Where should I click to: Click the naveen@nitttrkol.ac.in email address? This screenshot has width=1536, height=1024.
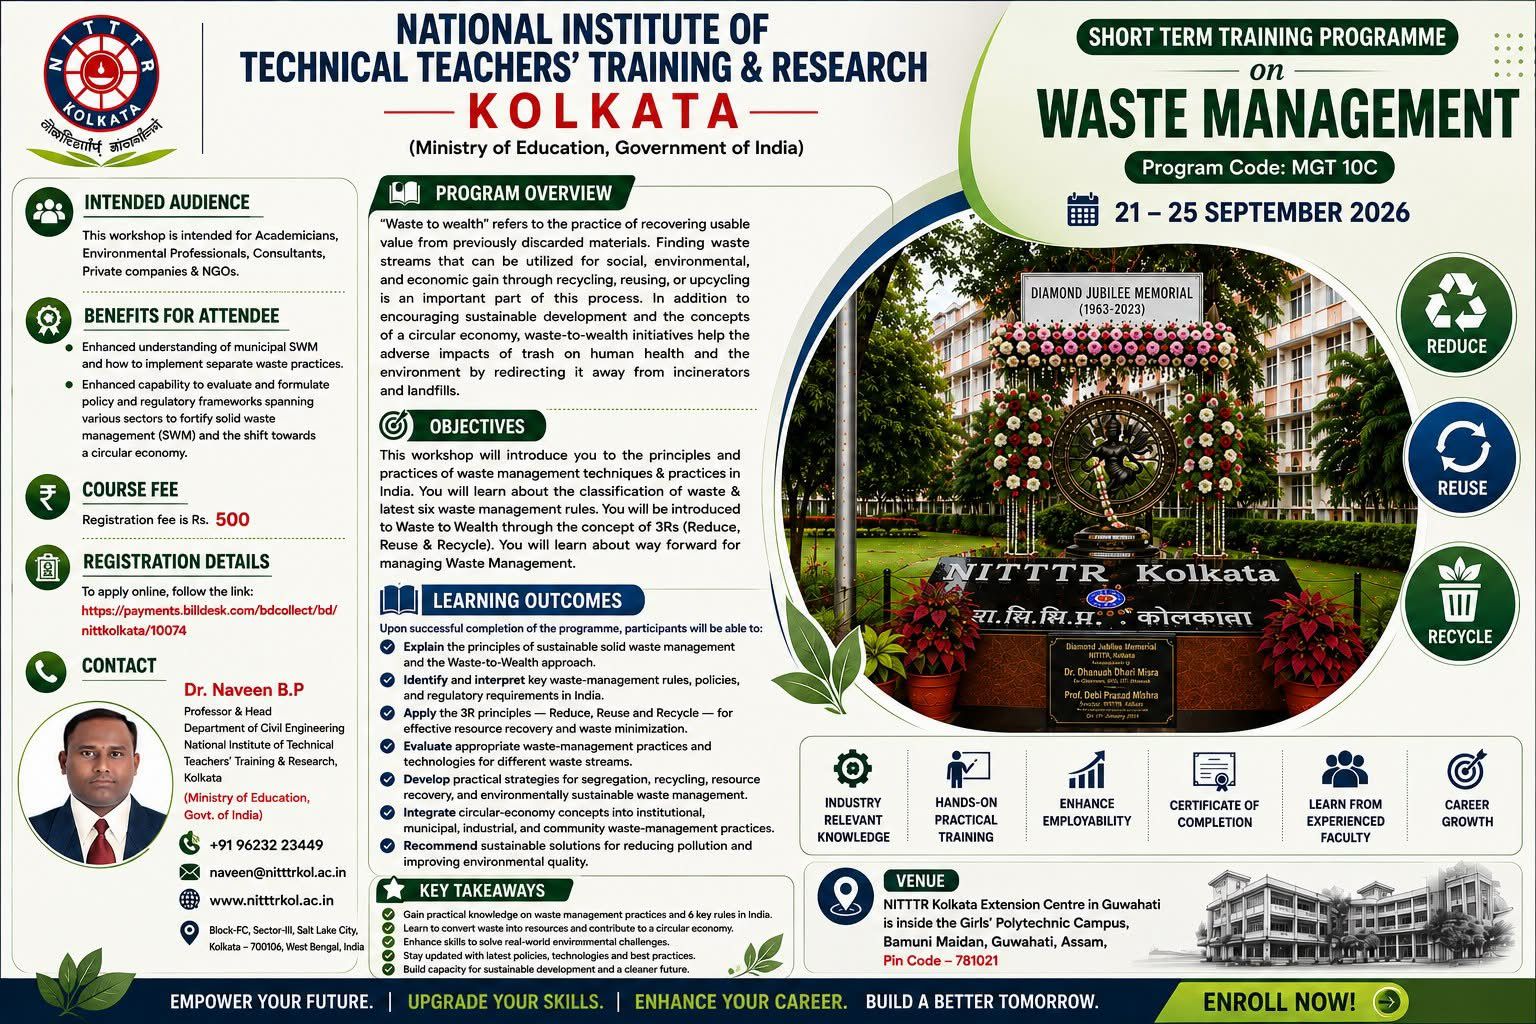278,872
